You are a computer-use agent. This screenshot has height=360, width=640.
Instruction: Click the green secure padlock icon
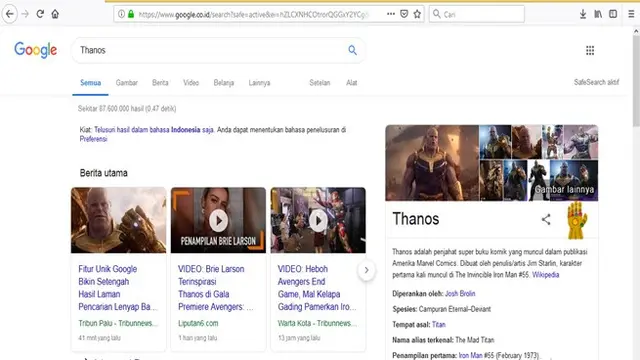tap(131, 14)
